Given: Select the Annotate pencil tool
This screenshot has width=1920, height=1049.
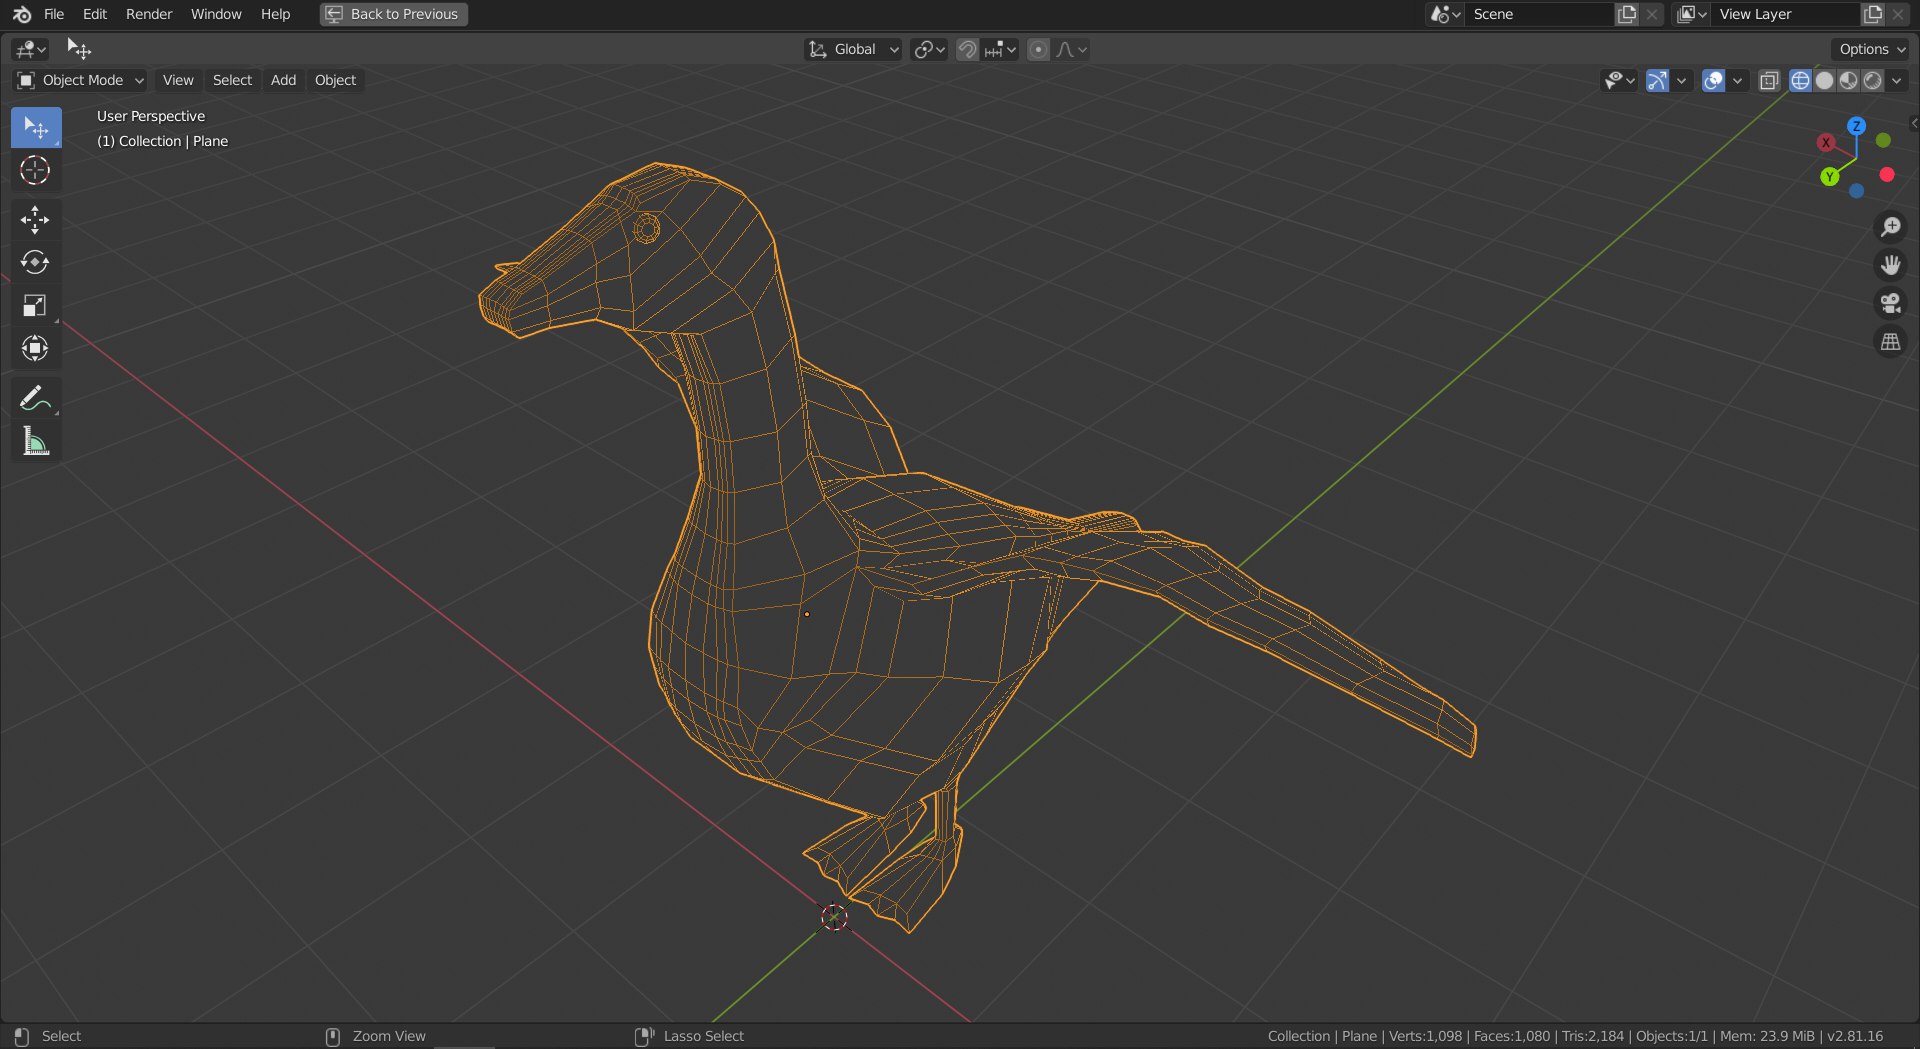Looking at the screenshot, I should click(36, 398).
